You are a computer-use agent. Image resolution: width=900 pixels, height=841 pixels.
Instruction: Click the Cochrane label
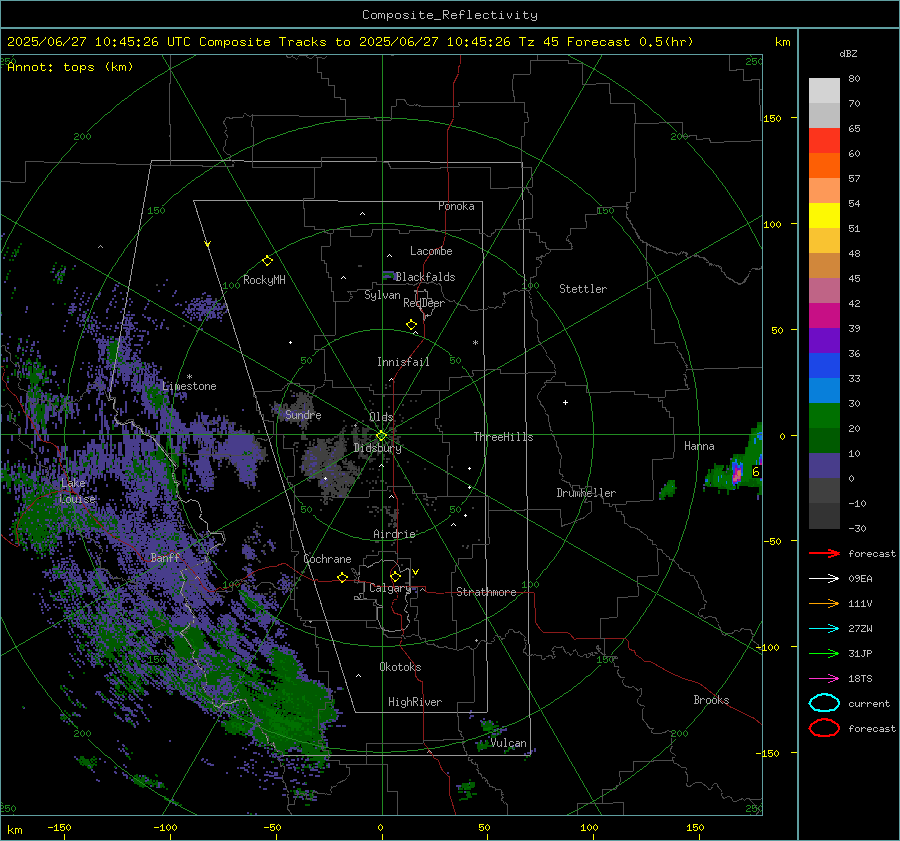(327, 559)
